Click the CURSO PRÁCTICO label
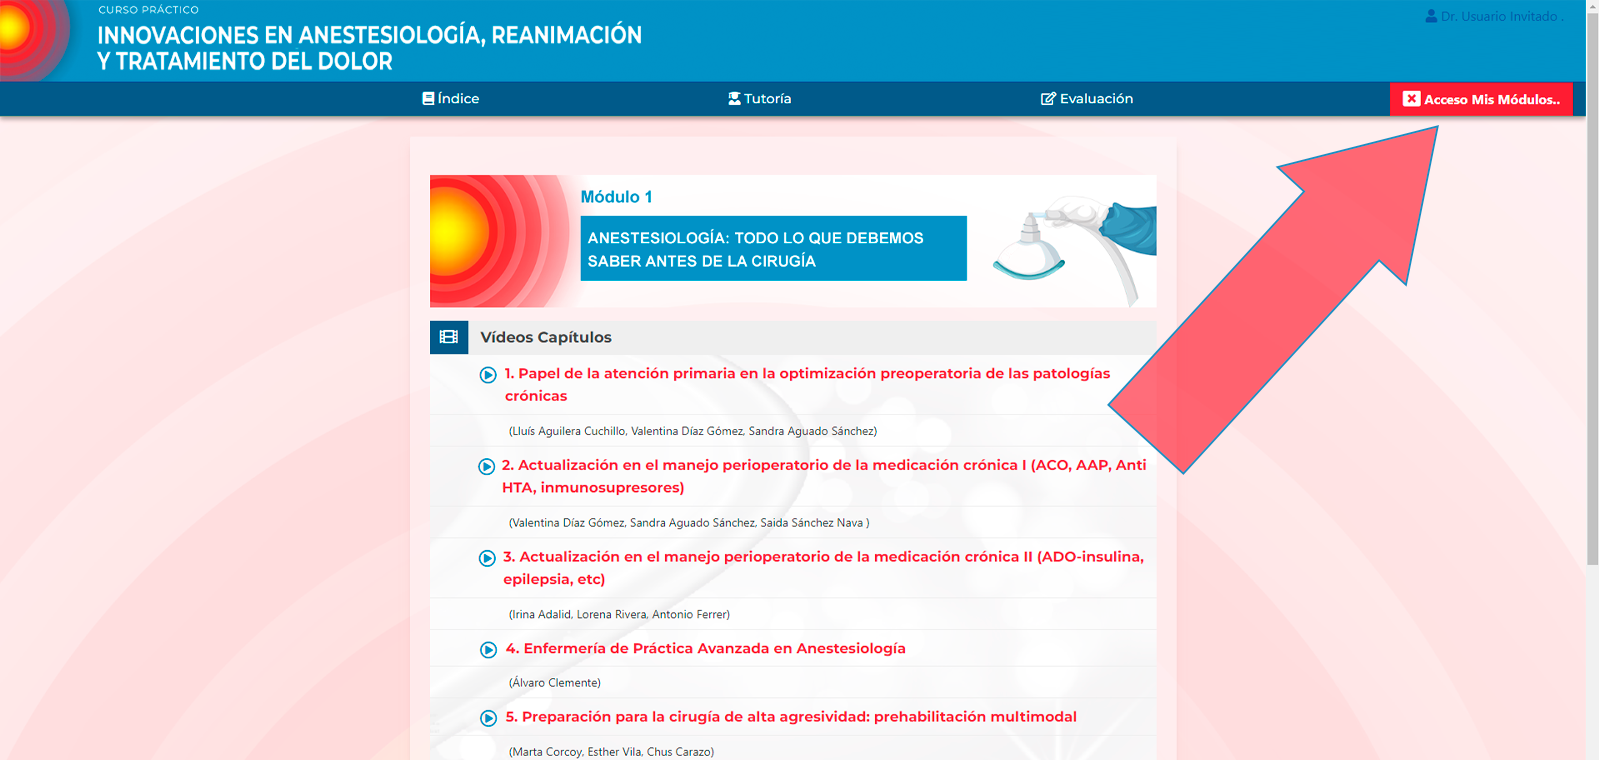 (x=148, y=10)
